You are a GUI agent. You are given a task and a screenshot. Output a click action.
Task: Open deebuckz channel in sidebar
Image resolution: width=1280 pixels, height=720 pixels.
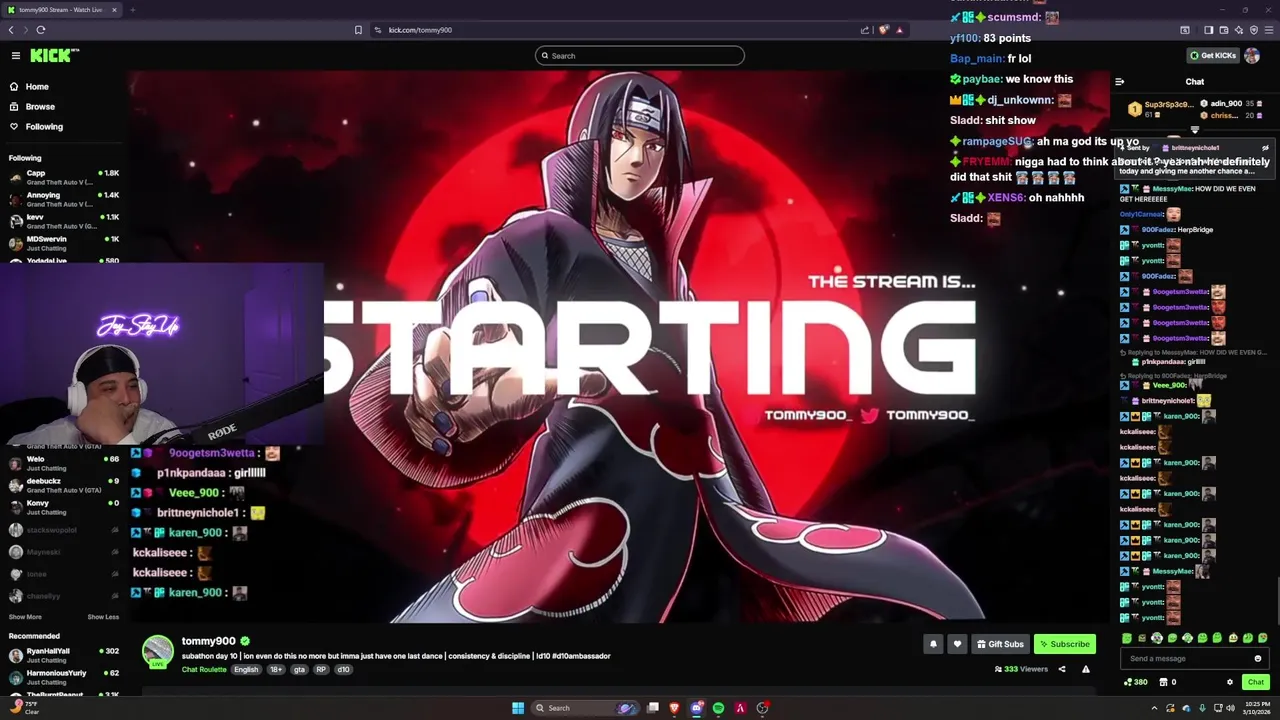[x=64, y=485]
